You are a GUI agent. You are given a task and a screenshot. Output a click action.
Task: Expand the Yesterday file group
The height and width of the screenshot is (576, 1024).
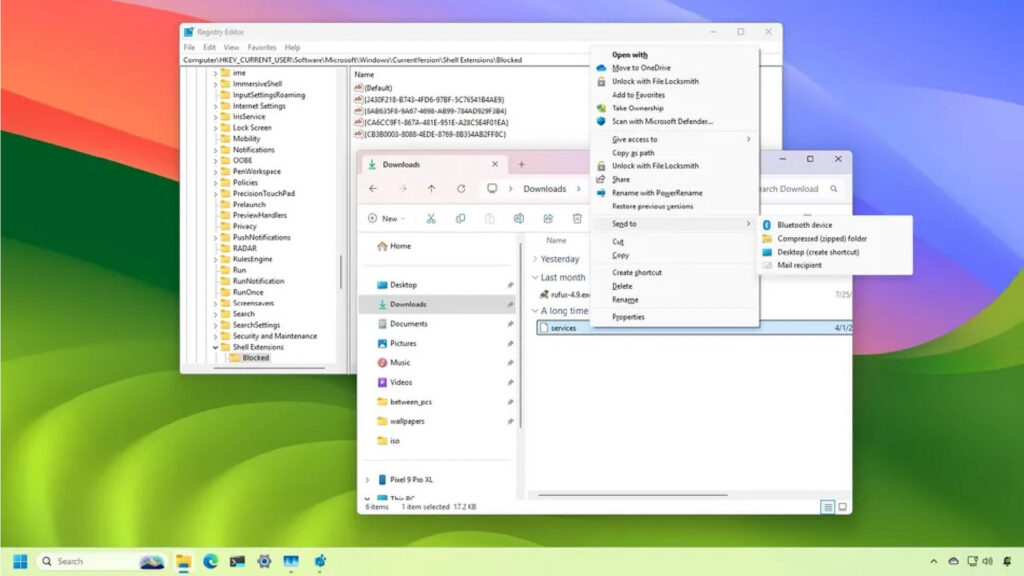(x=535, y=259)
